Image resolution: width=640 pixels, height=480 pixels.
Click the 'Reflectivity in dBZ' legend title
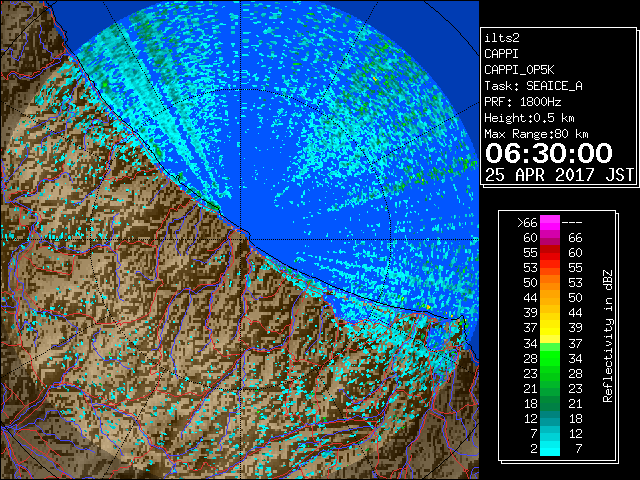pos(608,336)
